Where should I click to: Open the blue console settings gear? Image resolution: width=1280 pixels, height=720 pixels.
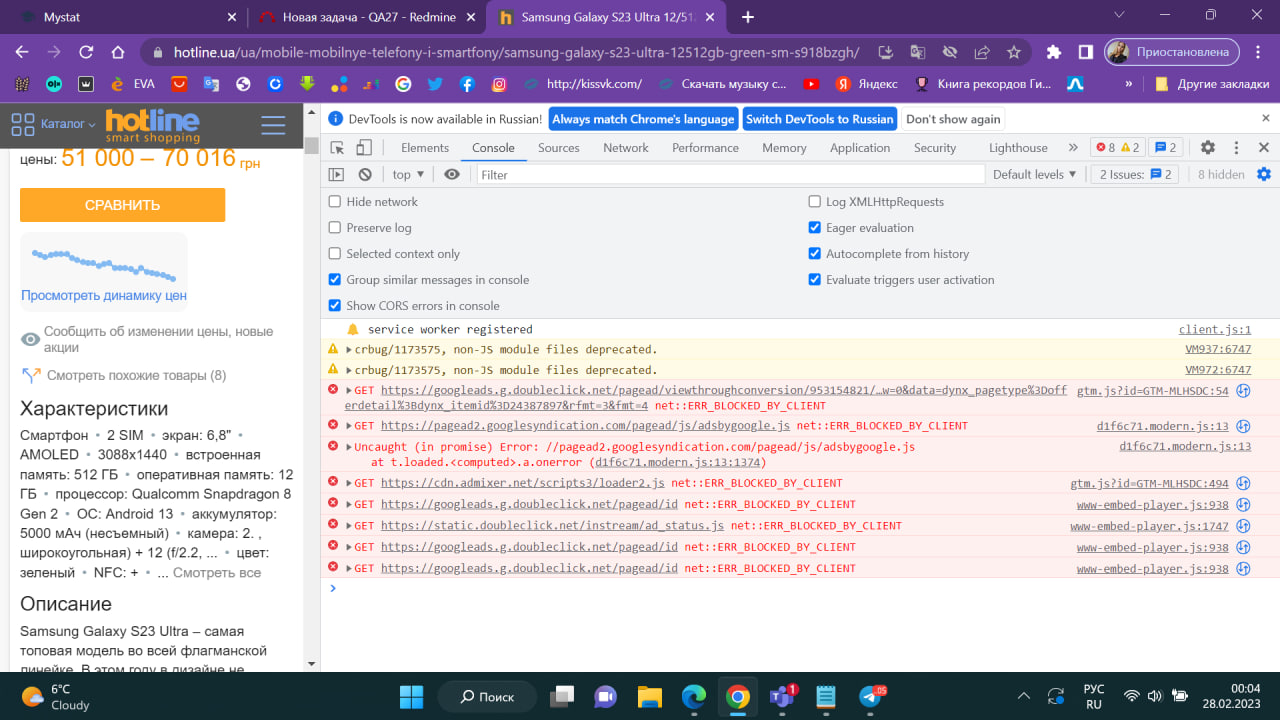point(1264,174)
